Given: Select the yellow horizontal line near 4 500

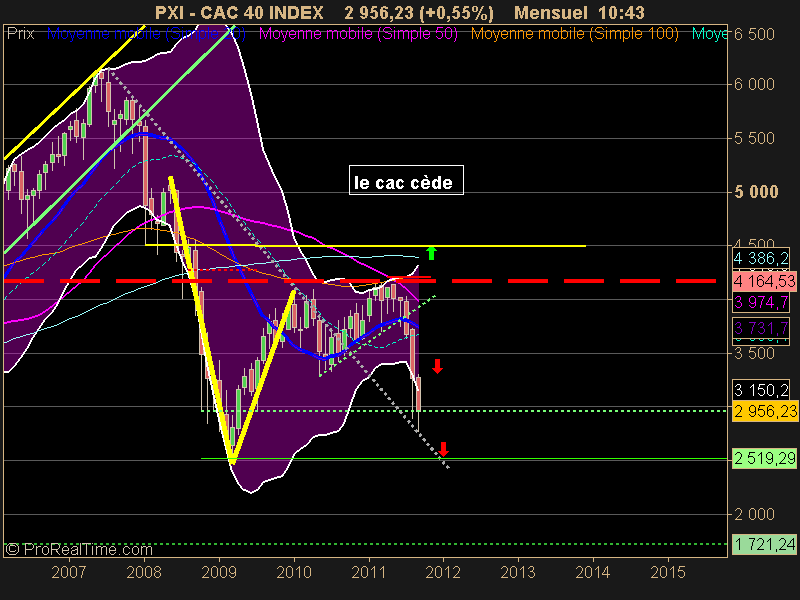Looking at the screenshot, I should click(x=365, y=245).
